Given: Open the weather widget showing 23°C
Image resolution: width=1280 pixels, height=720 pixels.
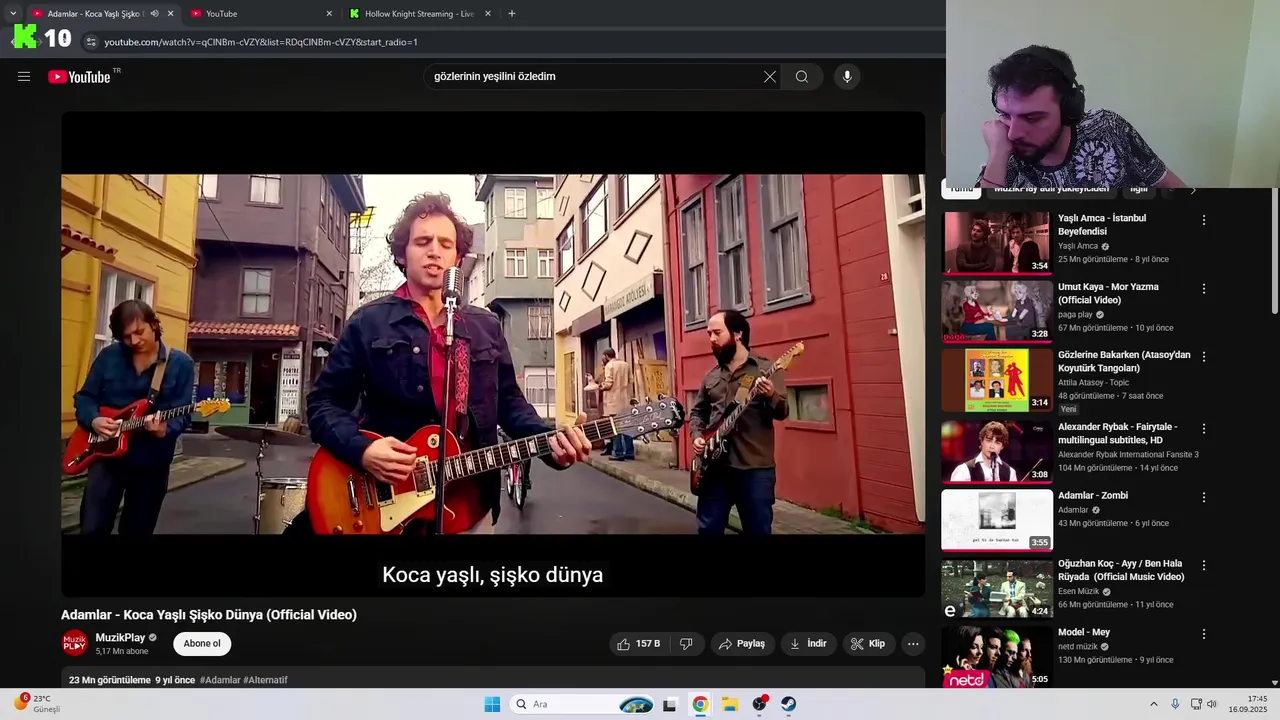Looking at the screenshot, I should (x=36, y=704).
